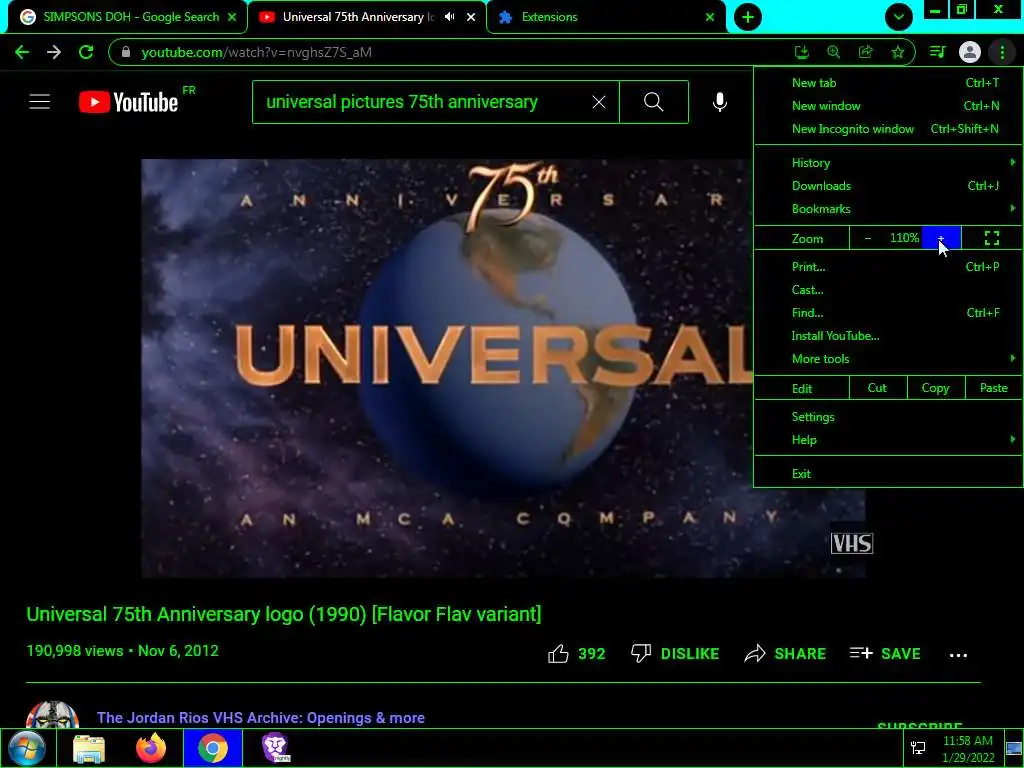Click the channel avatar image
Viewport: 1024px width, 768px height.
tap(52, 714)
